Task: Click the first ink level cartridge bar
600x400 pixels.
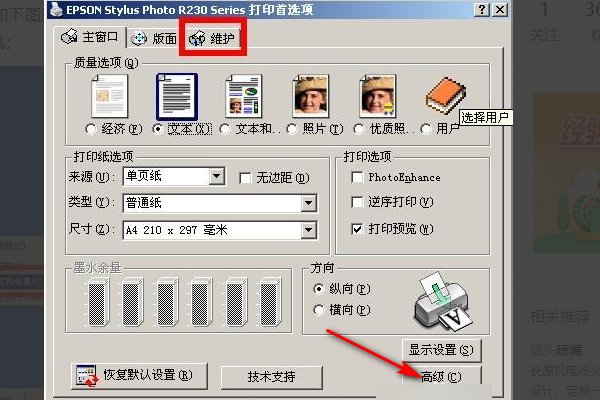Action: coord(98,302)
